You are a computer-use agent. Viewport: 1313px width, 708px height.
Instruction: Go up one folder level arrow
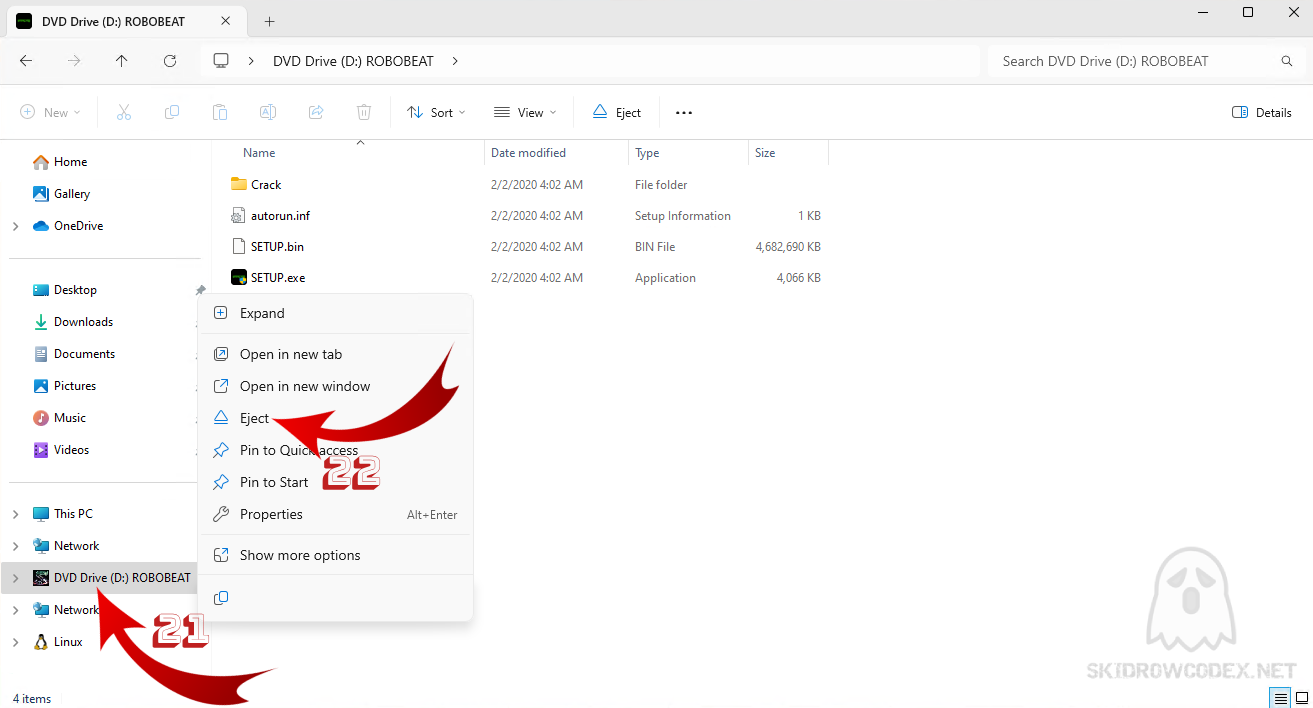(122, 61)
